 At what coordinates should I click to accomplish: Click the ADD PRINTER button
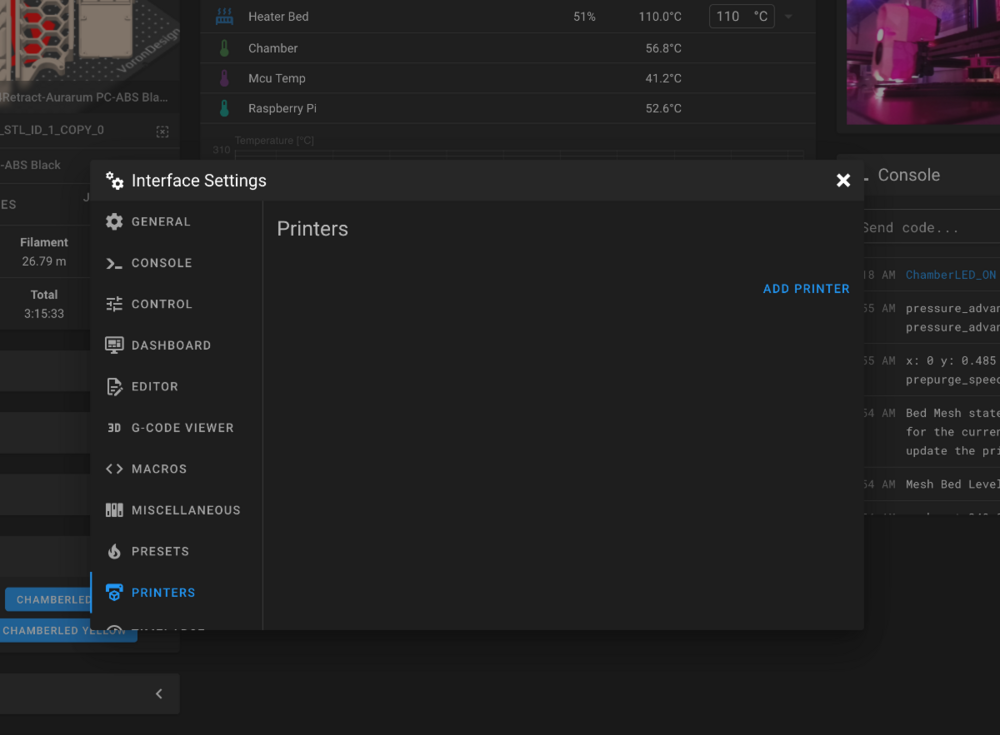(x=806, y=289)
